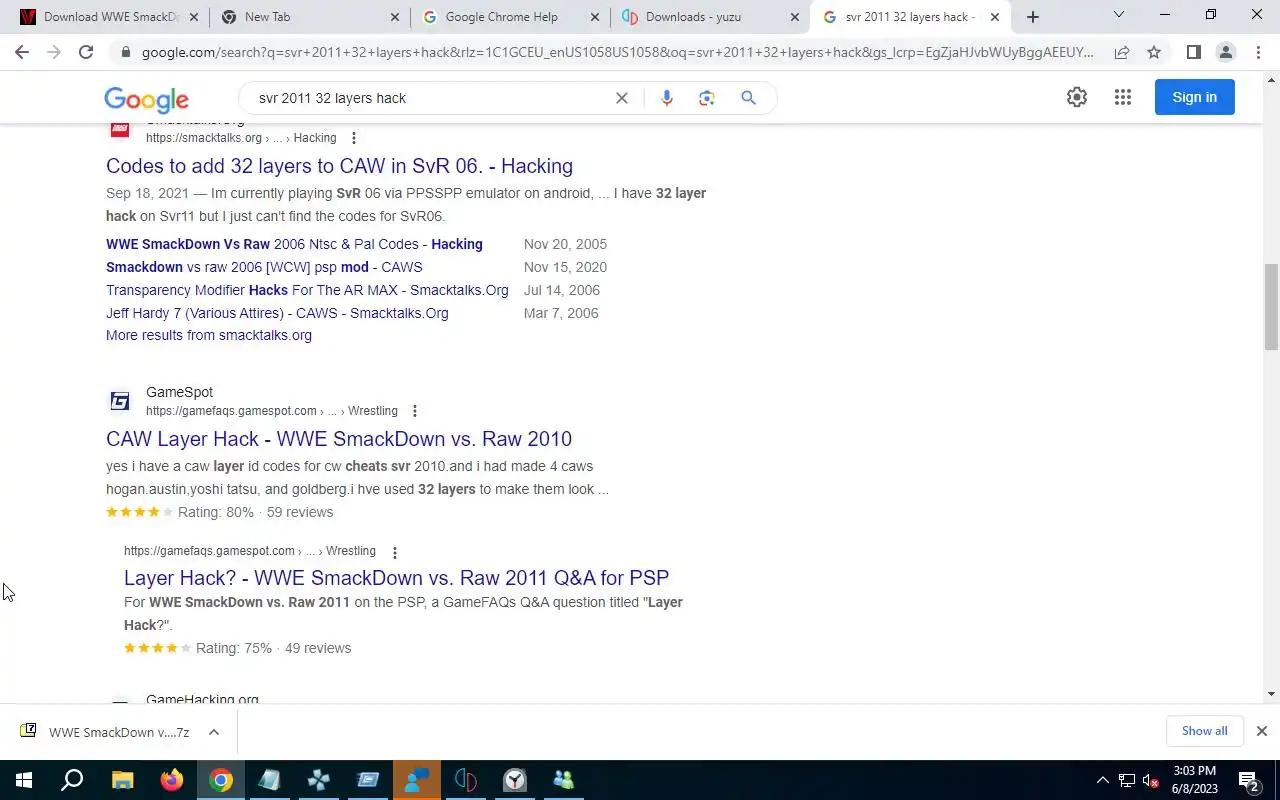Switch to Downloads - yuzu tab
Viewport: 1280px width, 800px height.
(x=711, y=17)
